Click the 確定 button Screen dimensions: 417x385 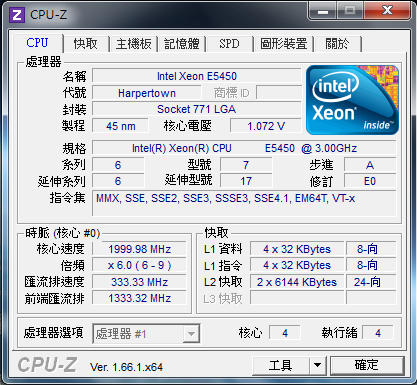(x=367, y=365)
